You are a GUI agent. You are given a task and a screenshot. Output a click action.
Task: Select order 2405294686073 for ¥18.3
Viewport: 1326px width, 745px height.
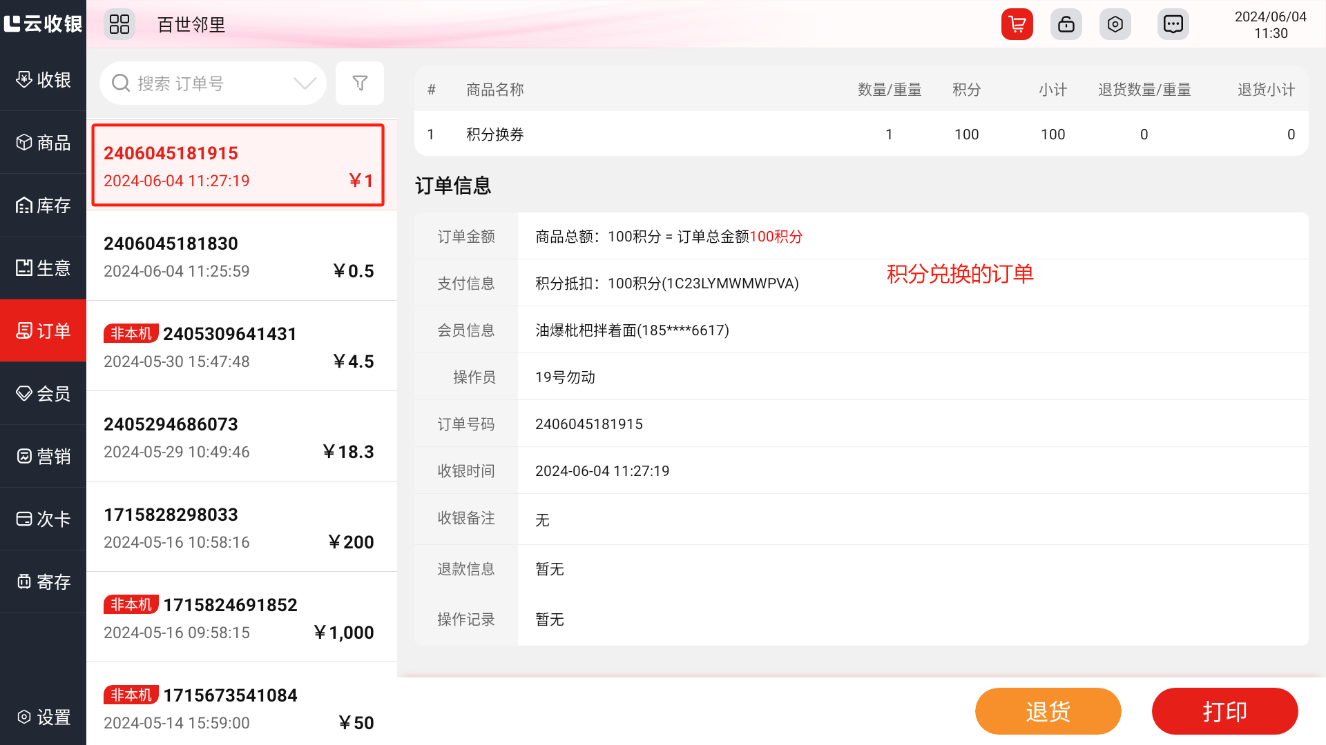(241, 438)
